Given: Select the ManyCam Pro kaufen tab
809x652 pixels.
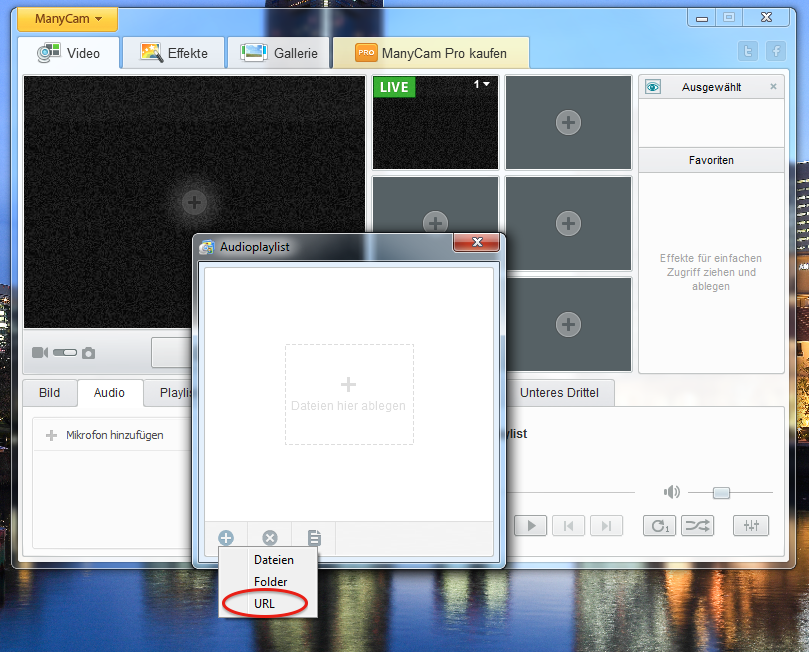Looking at the screenshot, I should [431, 53].
